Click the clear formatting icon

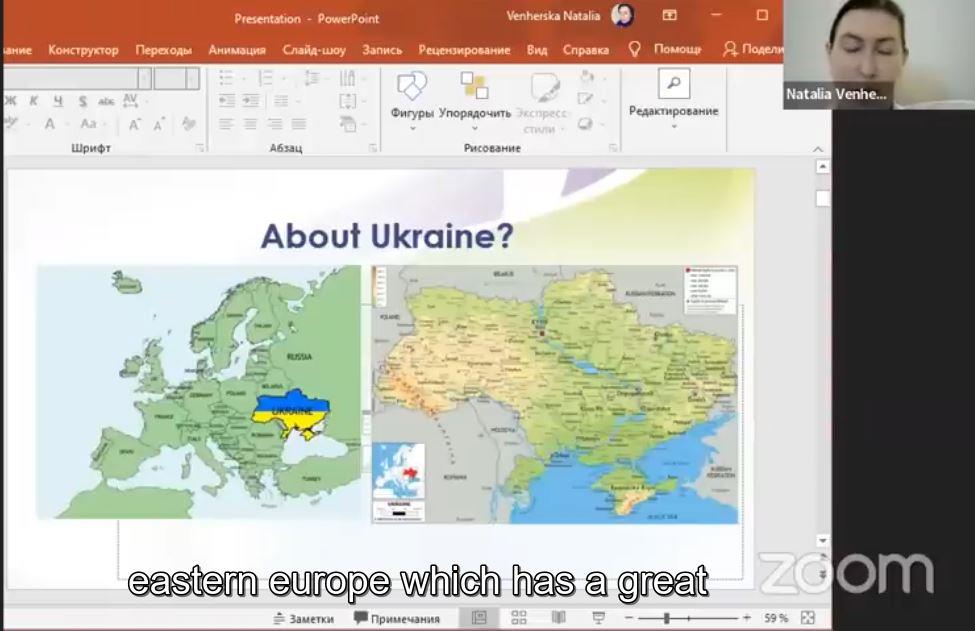tap(188, 124)
